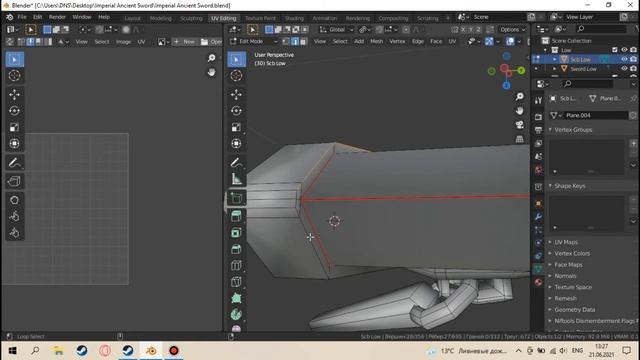Screen dimensions: 640x360
Task: Select the Rotate tool in UV editor
Action: 14,111
